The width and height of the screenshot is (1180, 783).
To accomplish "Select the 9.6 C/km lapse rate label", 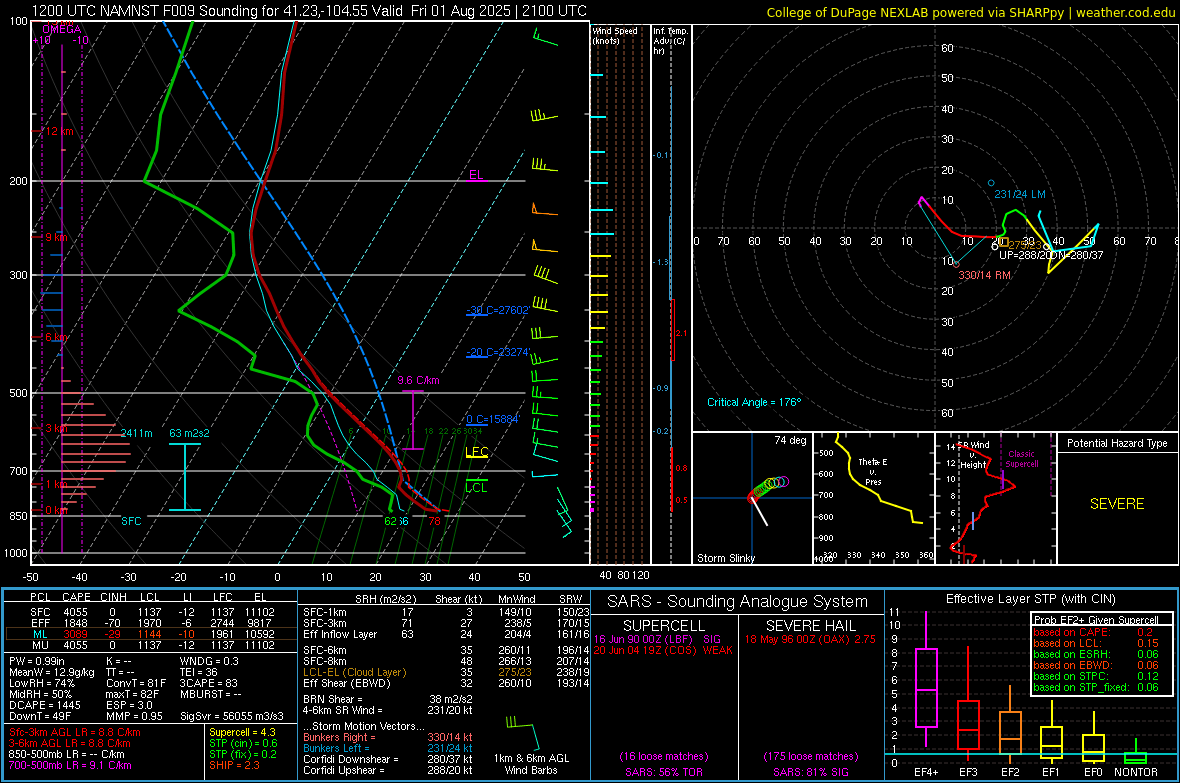I will click(x=418, y=380).
